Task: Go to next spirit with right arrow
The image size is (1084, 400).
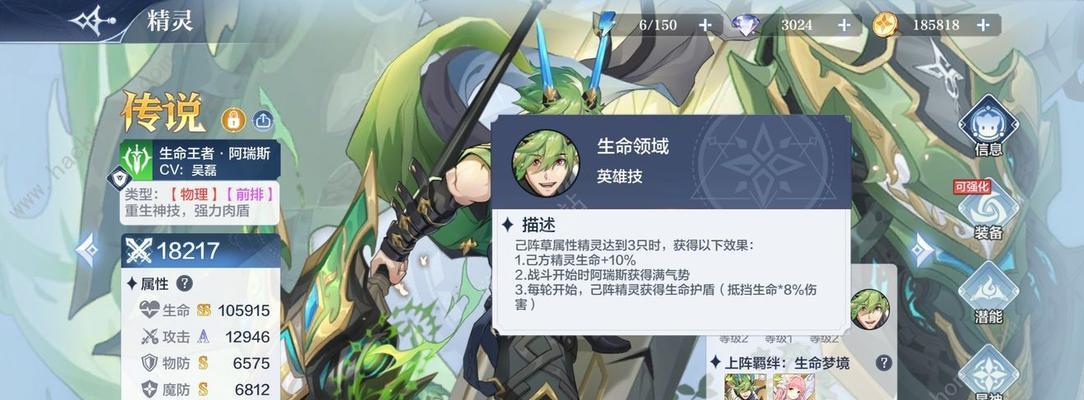Action: point(923,249)
